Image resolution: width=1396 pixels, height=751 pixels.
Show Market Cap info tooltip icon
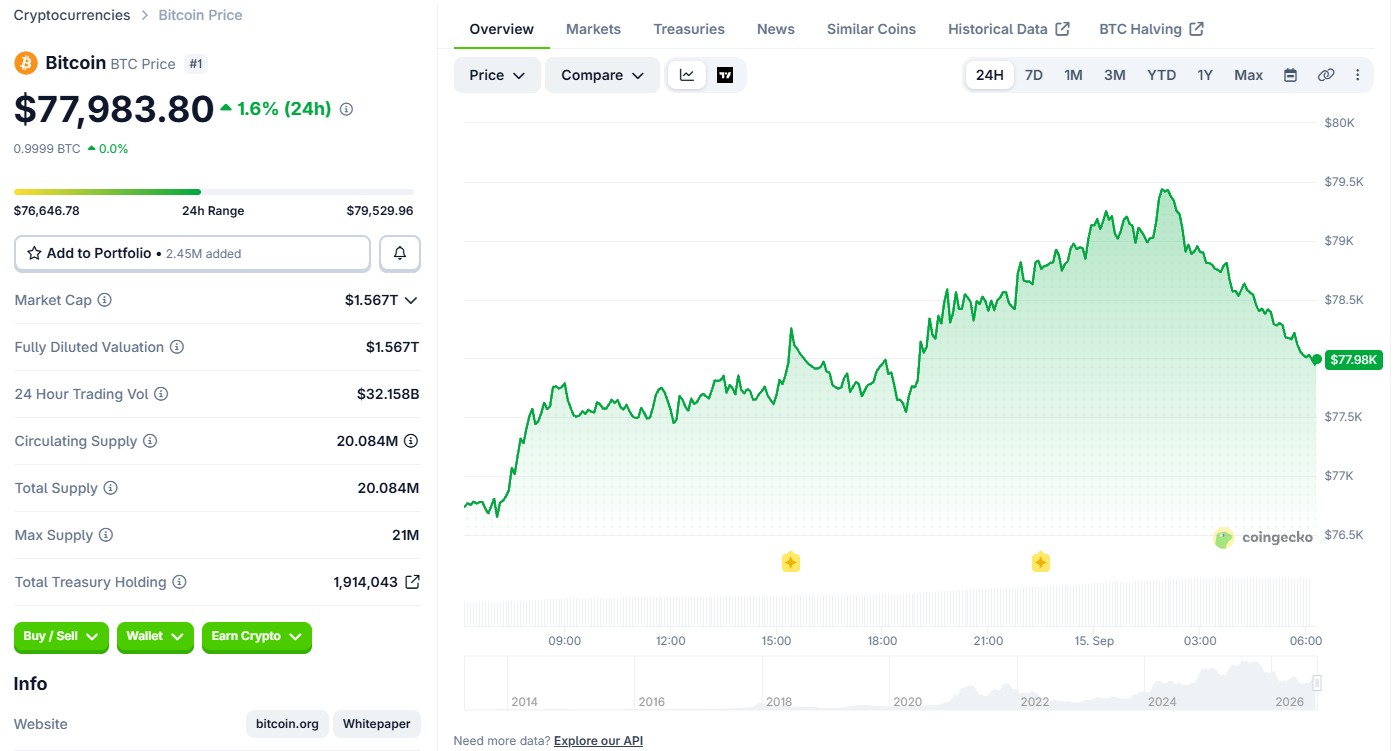click(104, 300)
